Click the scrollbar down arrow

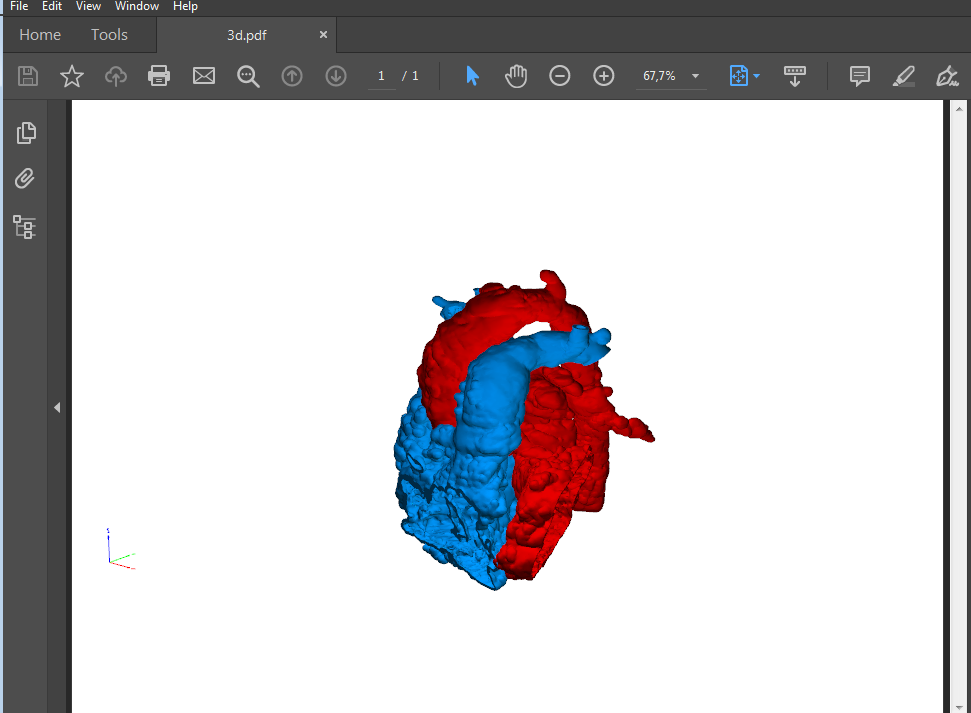pos(959,707)
